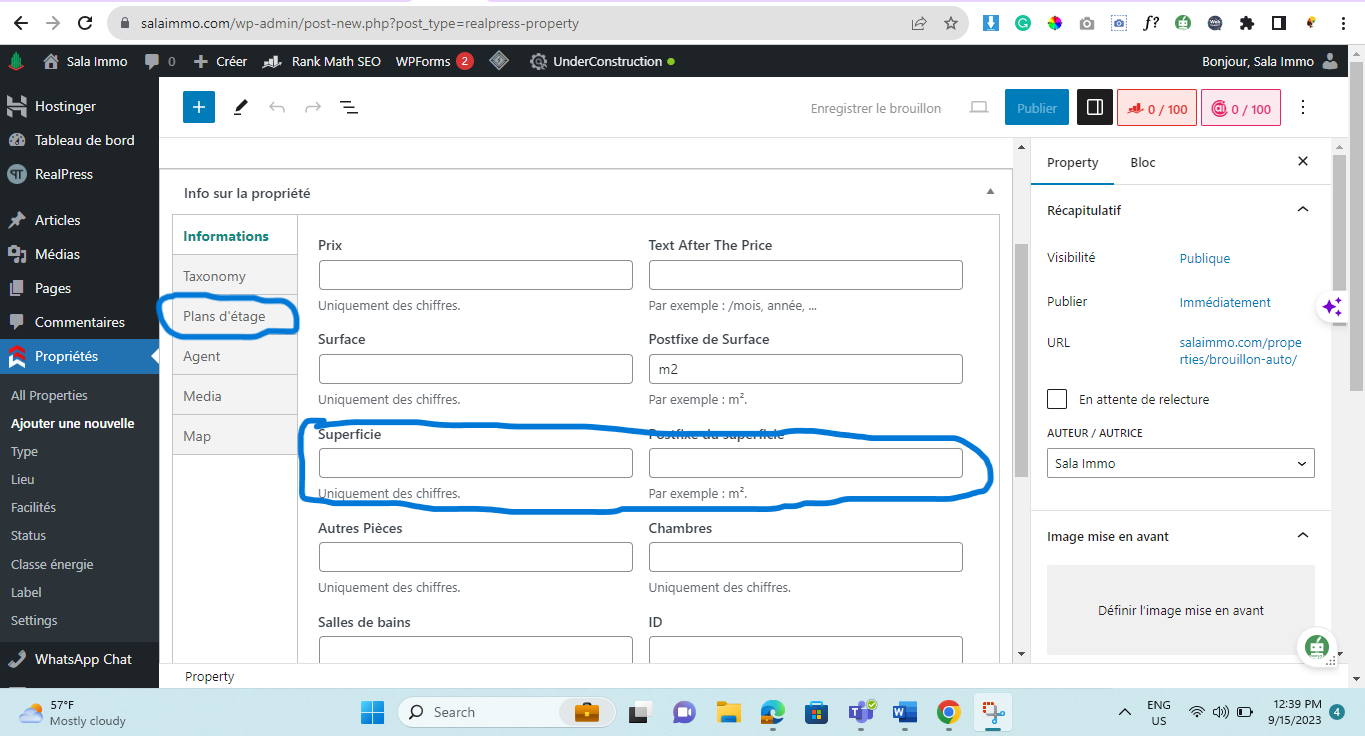Image resolution: width=1365 pixels, height=736 pixels.
Task: Open the document overview list icon
Action: pyautogui.click(x=349, y=107)
